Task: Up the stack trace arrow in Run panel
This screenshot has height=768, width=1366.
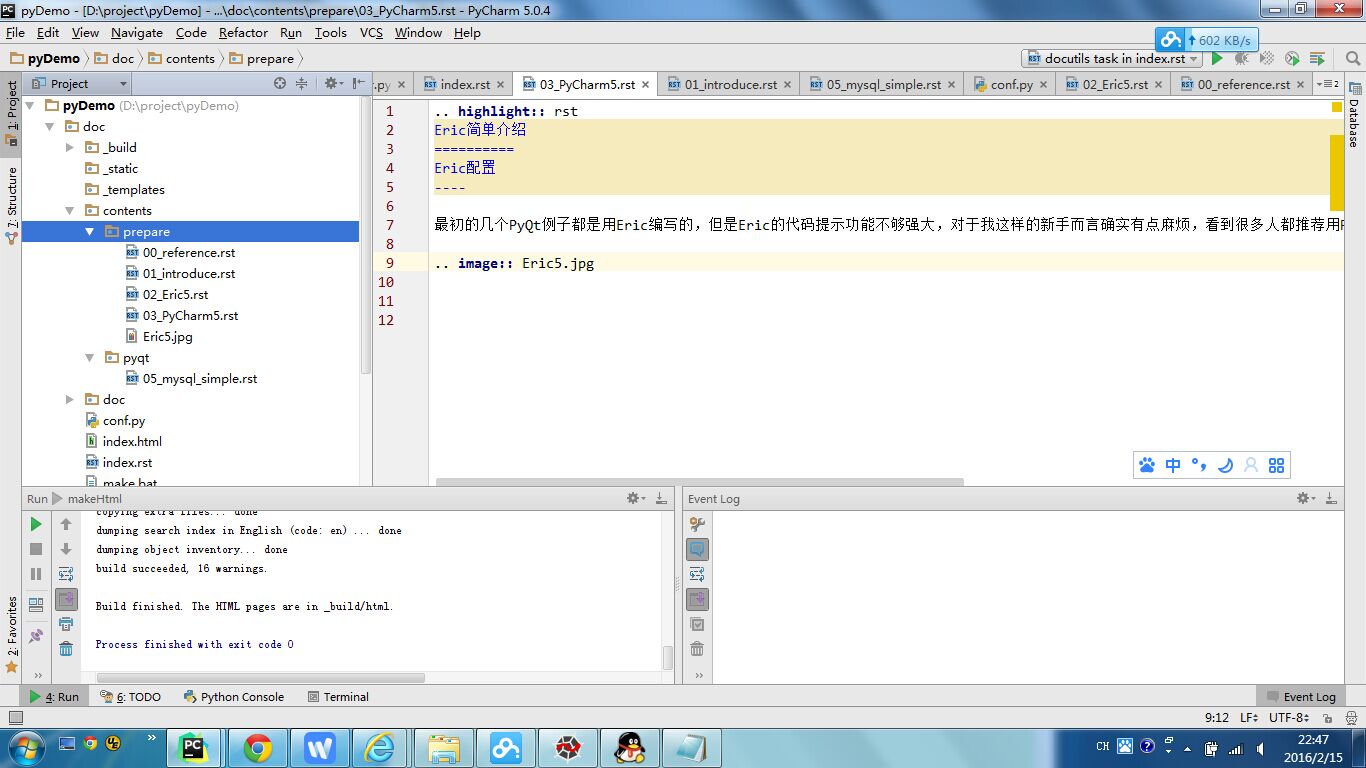Action: point(66,524)
